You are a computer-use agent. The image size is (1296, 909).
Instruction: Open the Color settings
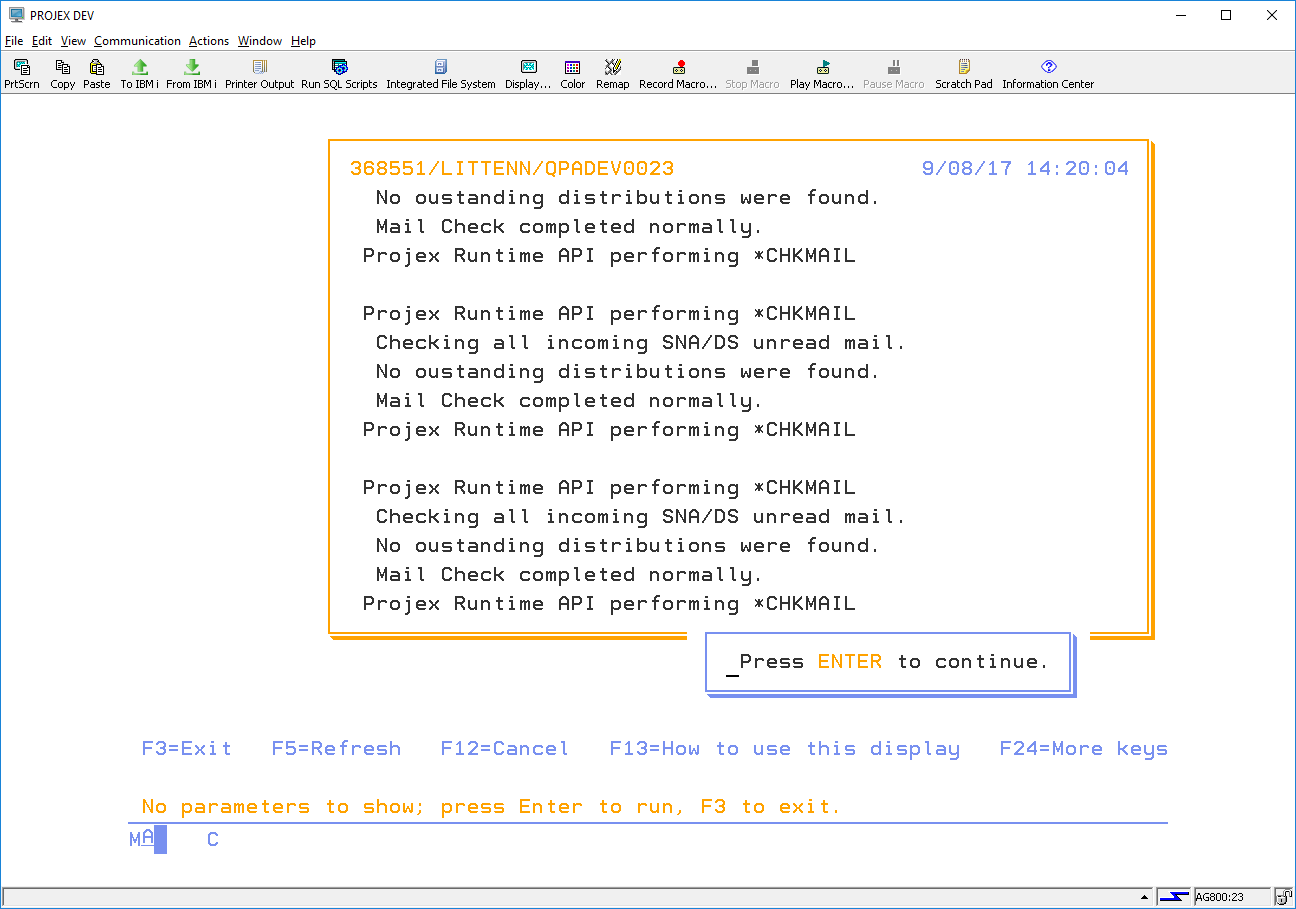tap(573, 74)
